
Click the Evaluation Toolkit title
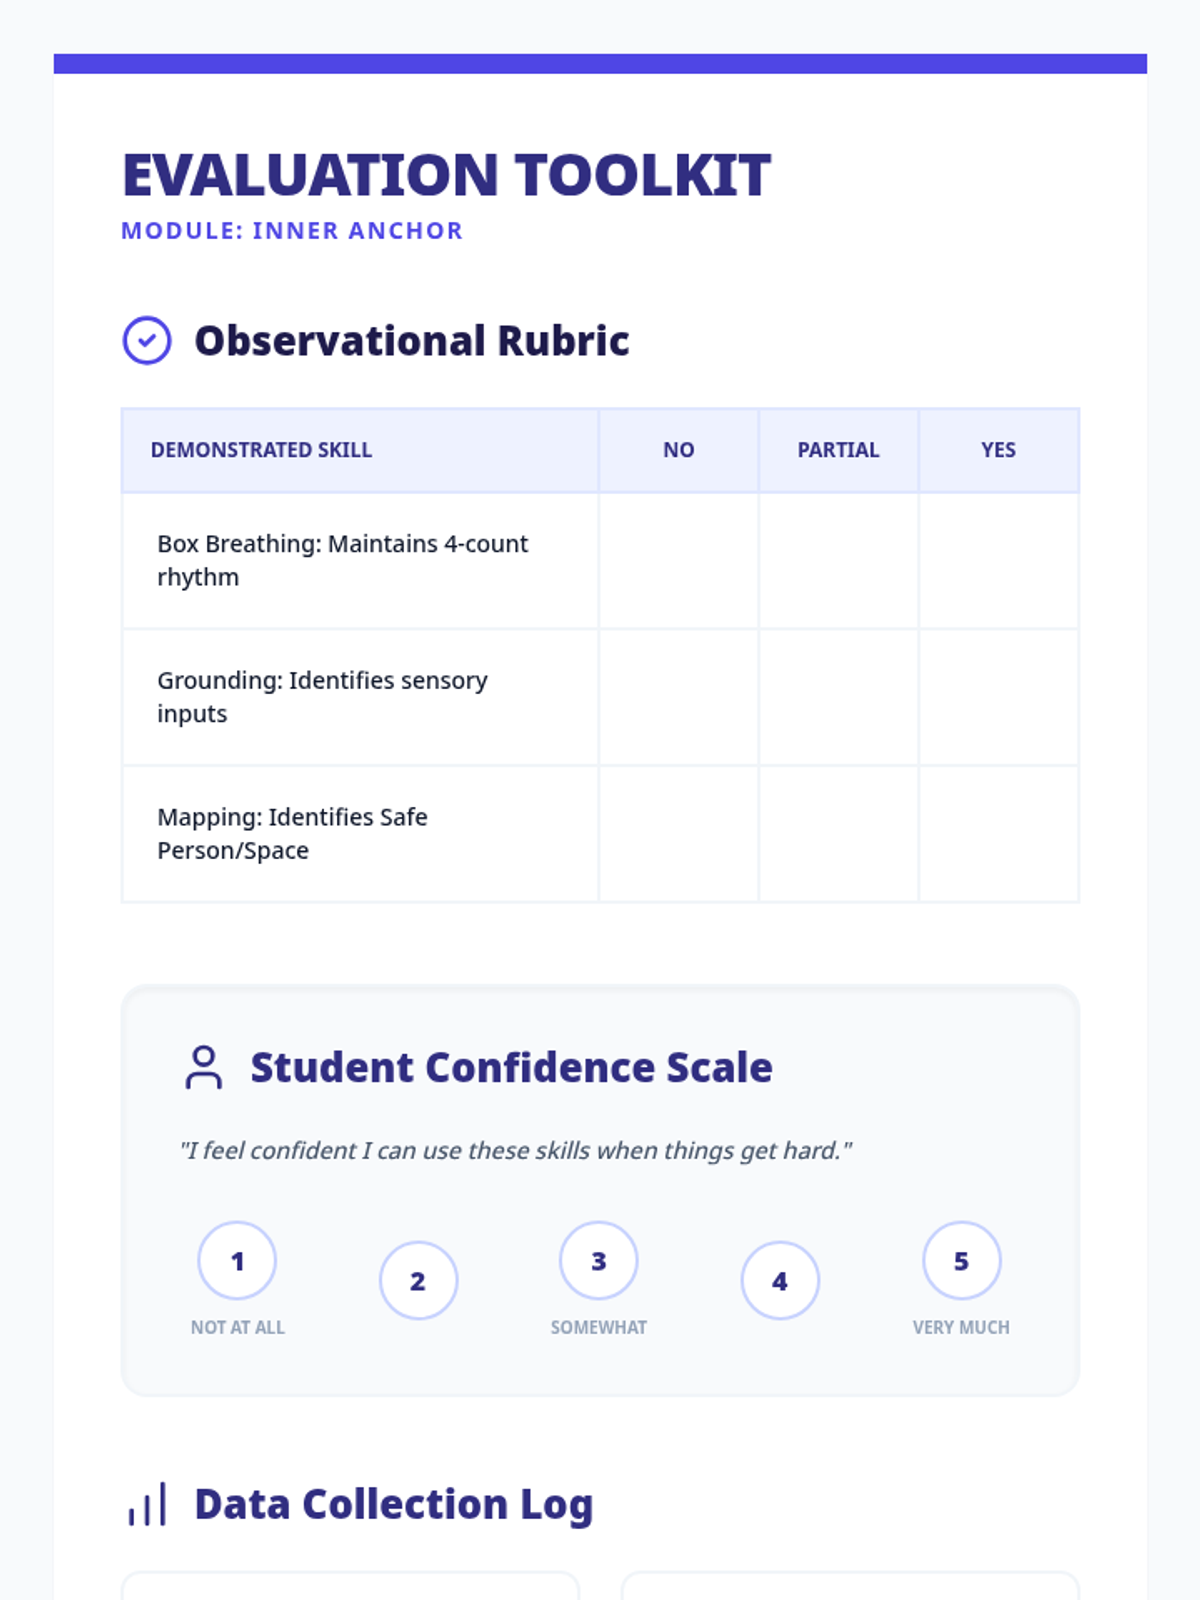446,175
